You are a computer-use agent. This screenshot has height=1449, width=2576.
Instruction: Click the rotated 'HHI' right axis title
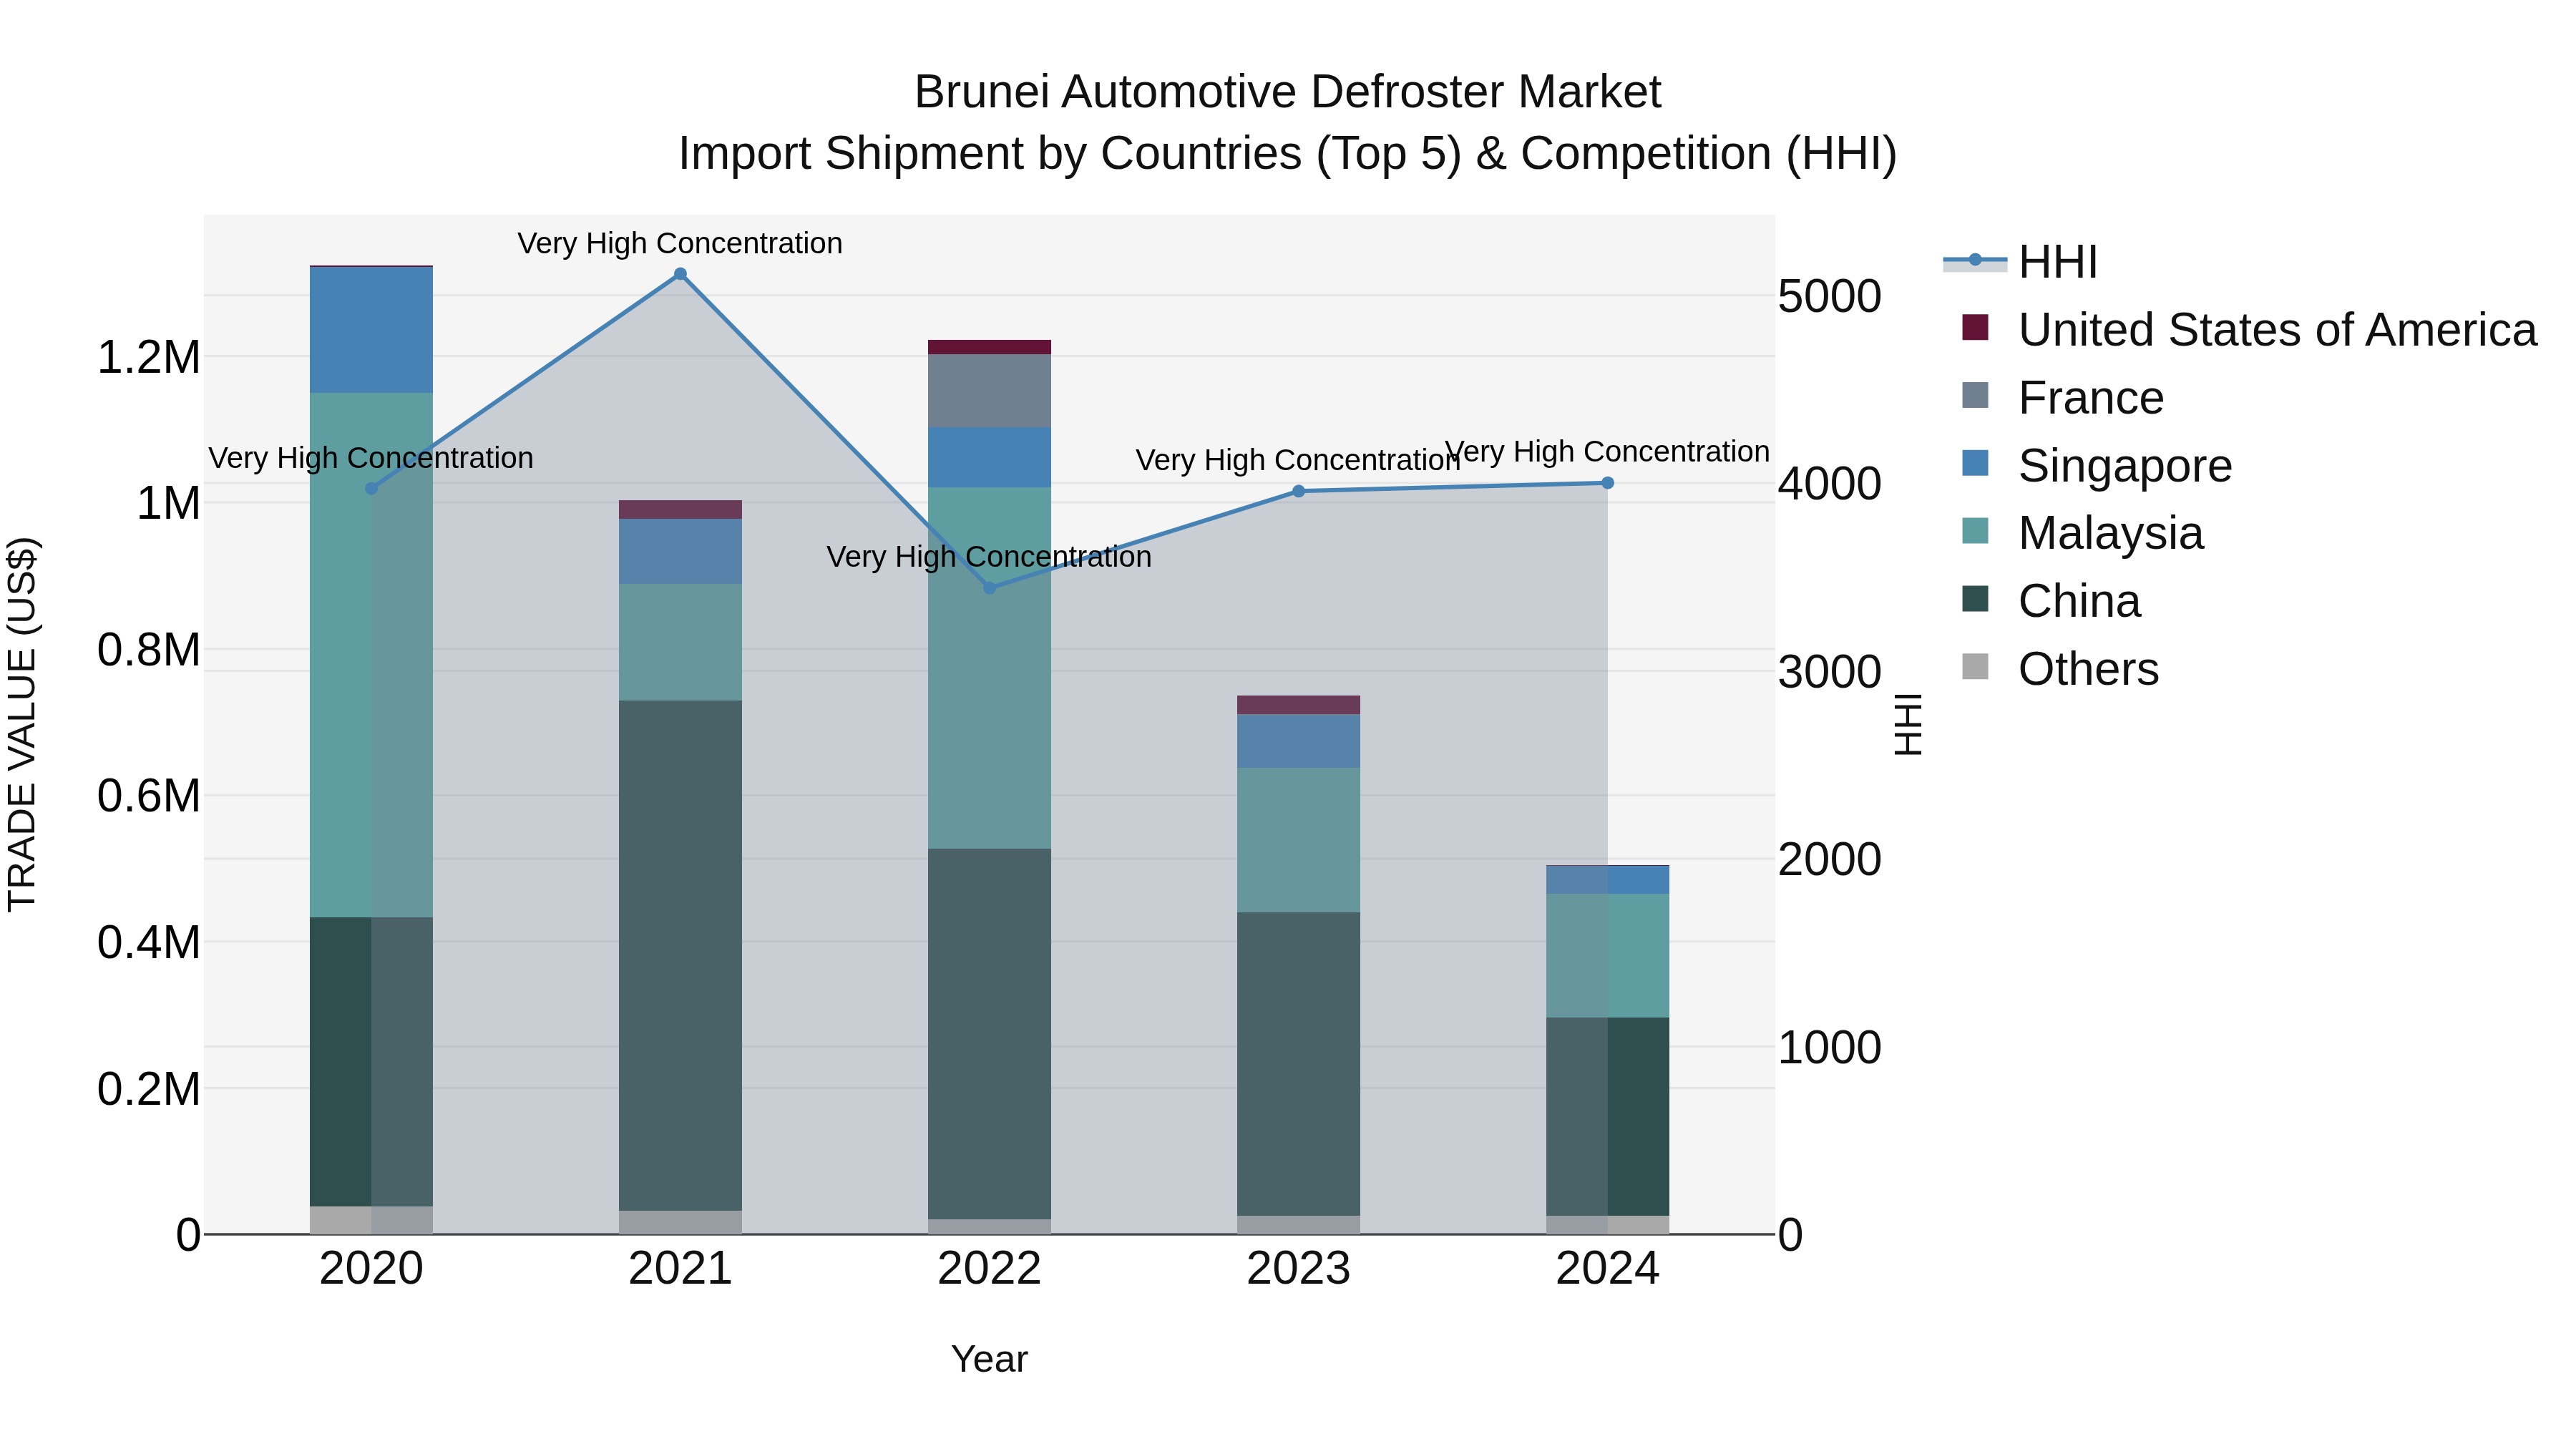coord(1908,724)
